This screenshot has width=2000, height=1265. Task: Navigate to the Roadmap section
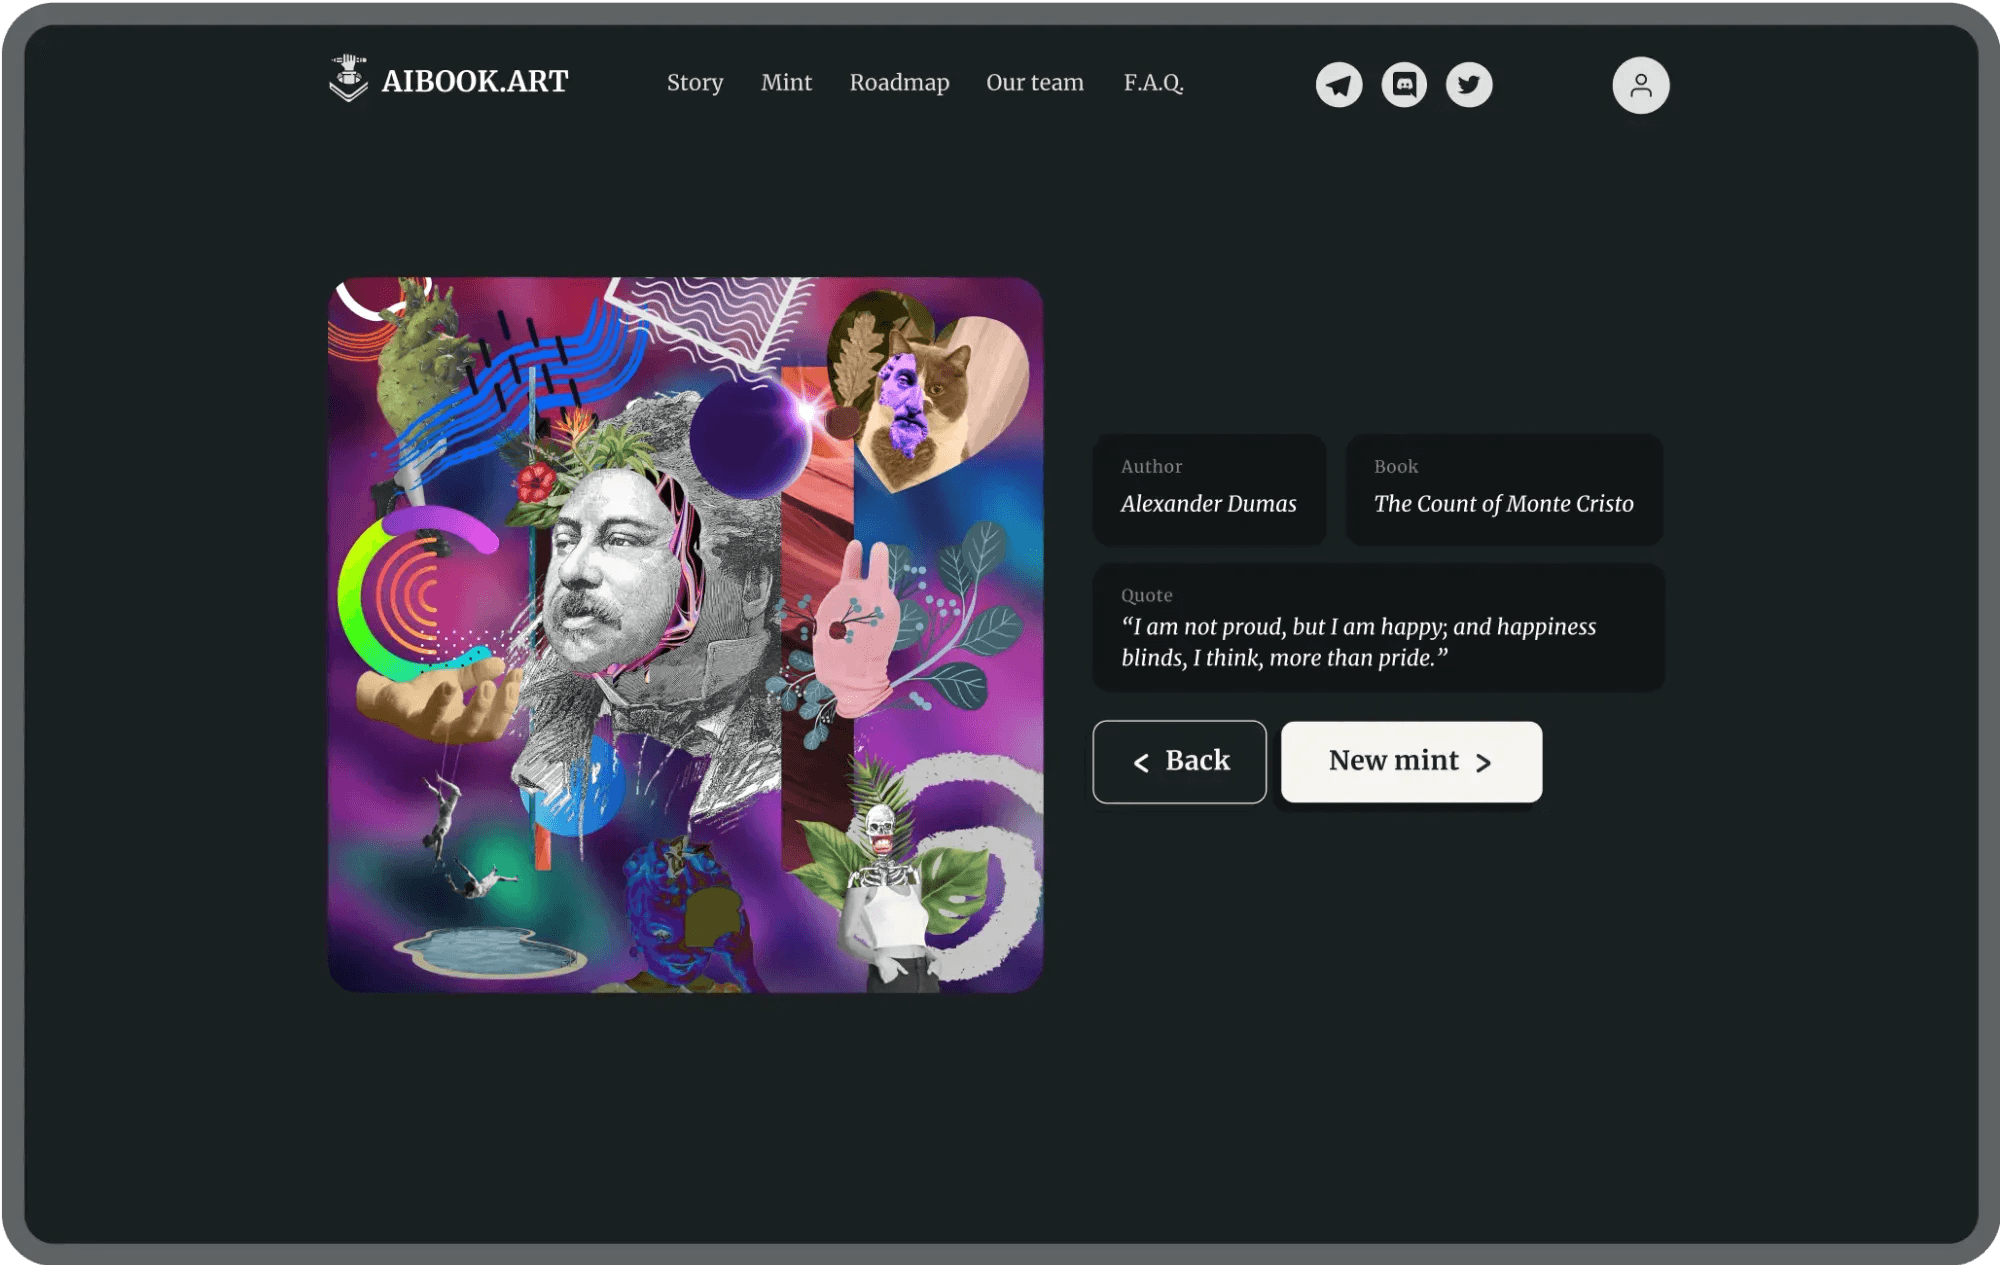pyautogui.click(x=899, y=83)
